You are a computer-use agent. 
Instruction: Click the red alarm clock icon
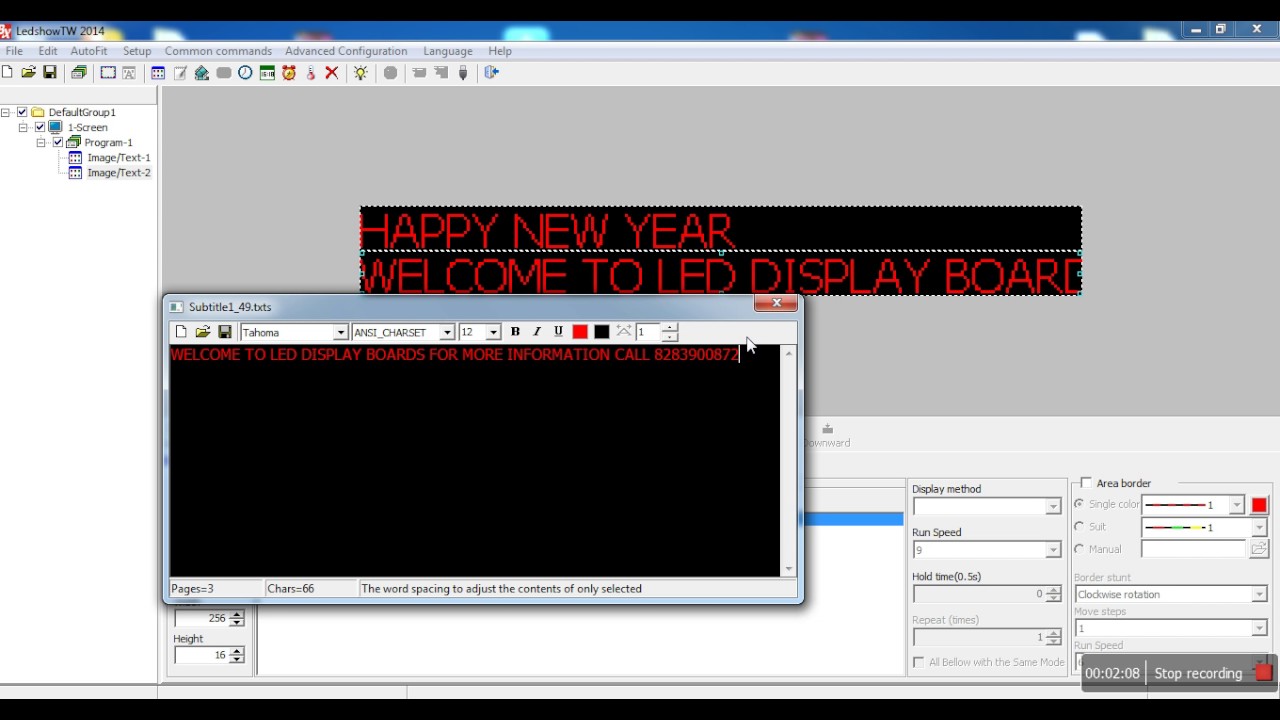(x=289, y=73)
